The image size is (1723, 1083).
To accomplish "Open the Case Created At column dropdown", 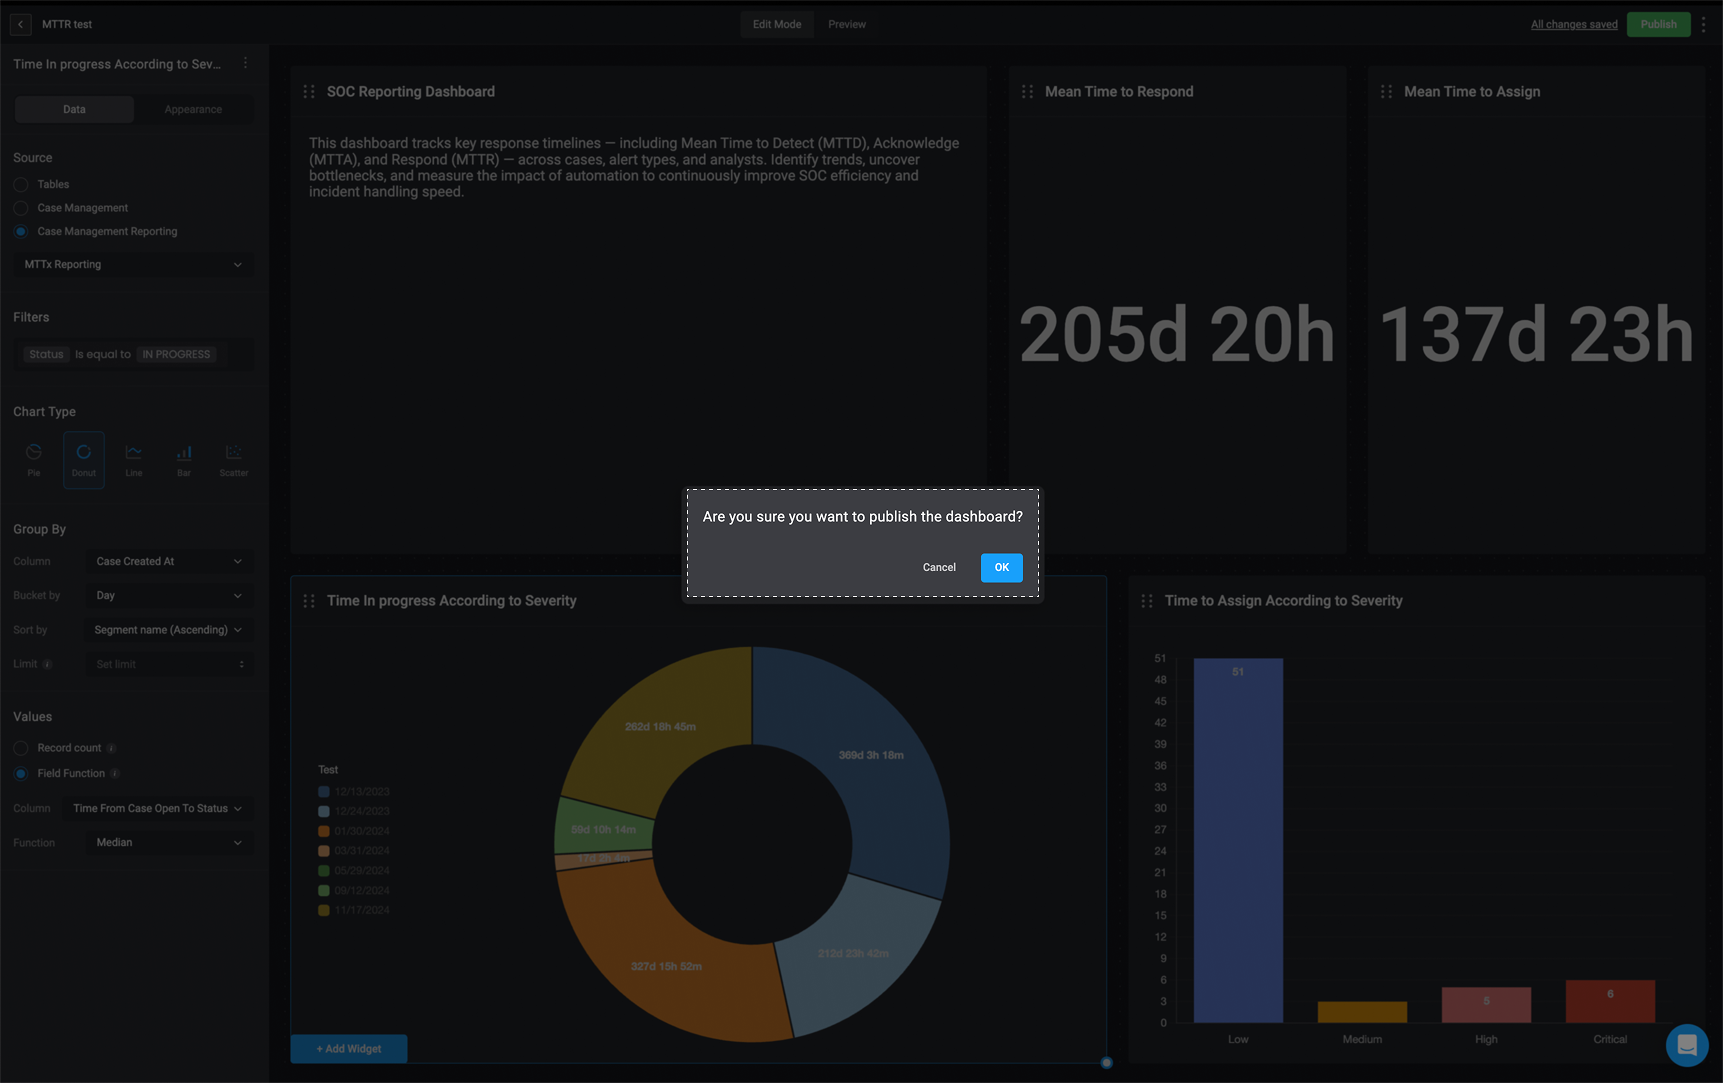I will click(169, 561).
